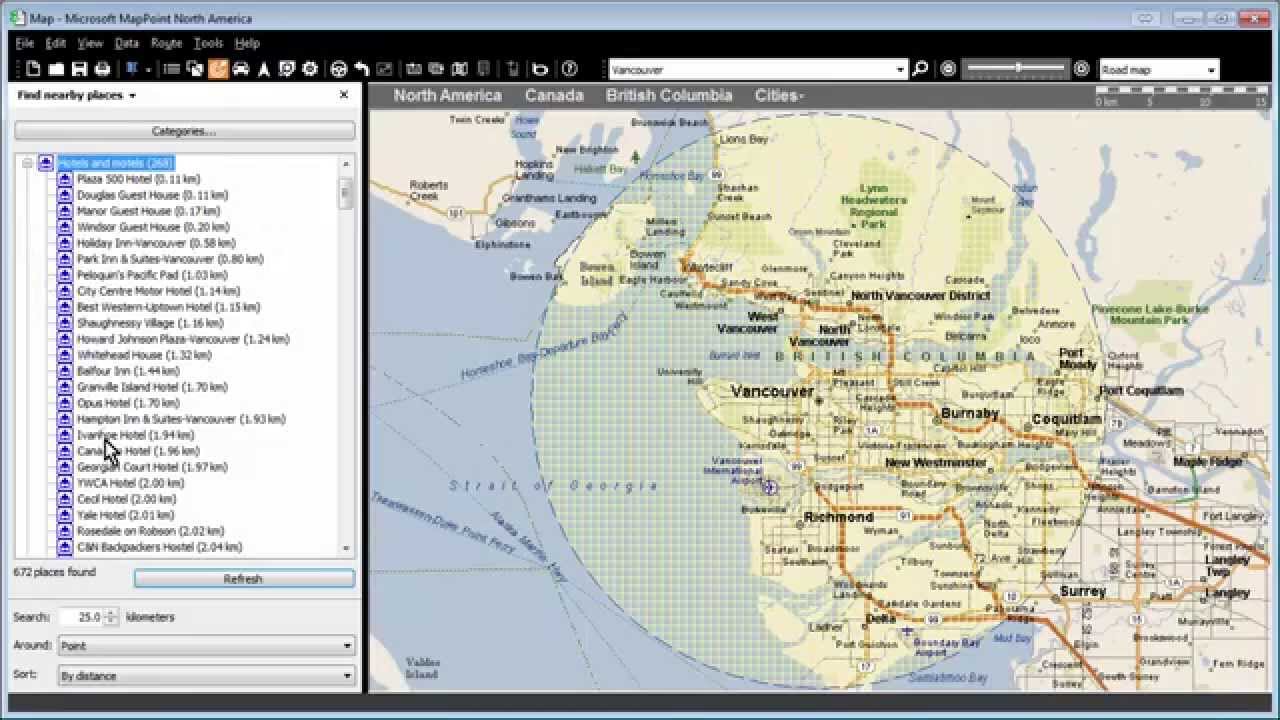
Task: Click the Open file toolbar icon
Action: click(56, 69)
